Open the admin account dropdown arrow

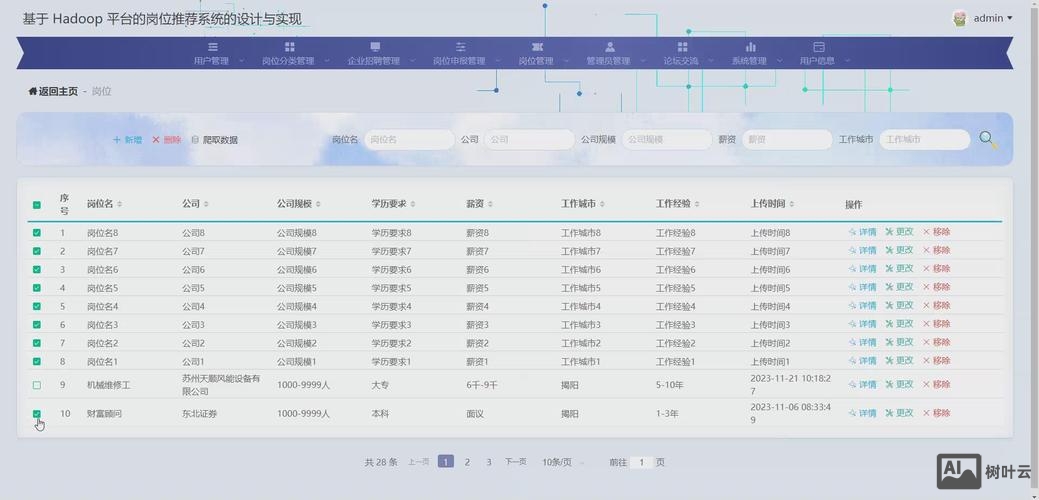1010,19
